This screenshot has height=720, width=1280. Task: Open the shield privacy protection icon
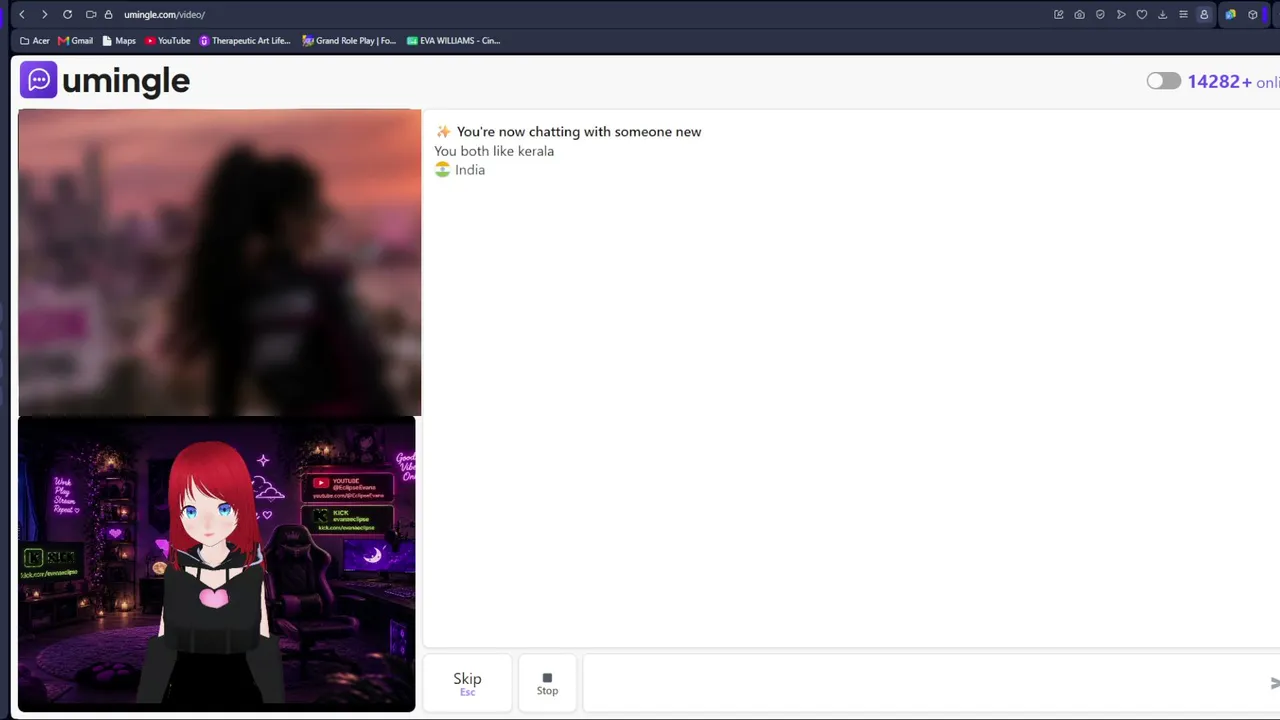coord(1100,14)
